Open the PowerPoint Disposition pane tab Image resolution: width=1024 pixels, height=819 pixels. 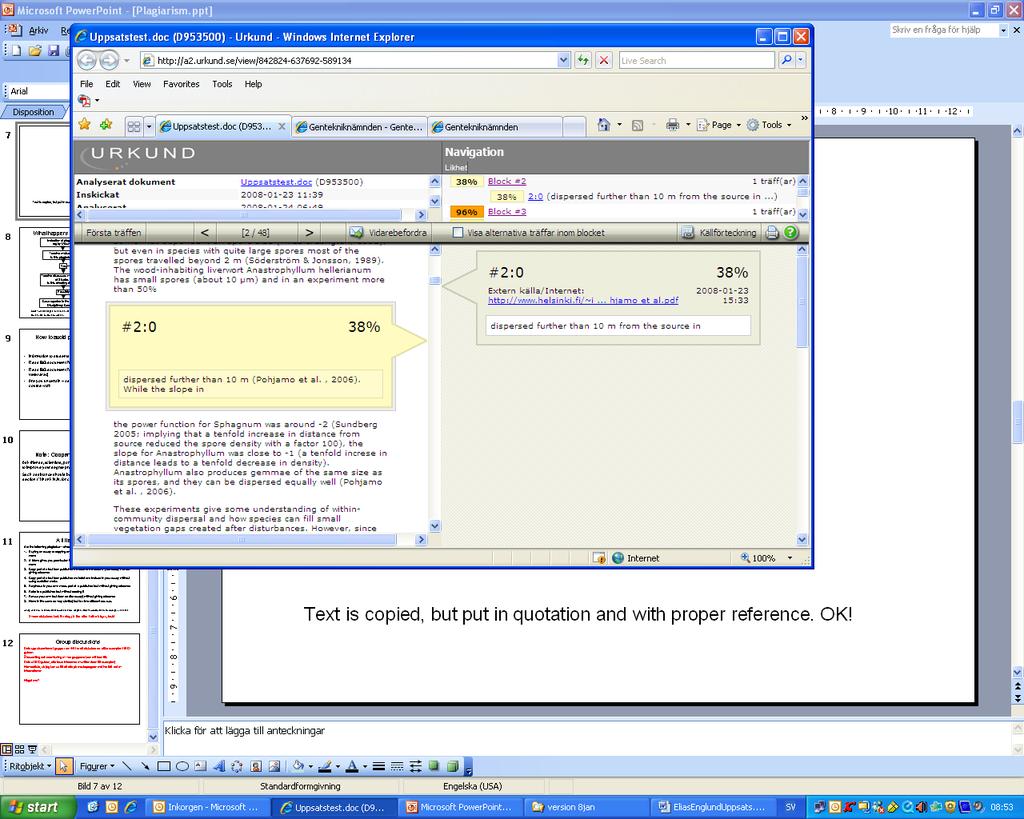point(34,112)
